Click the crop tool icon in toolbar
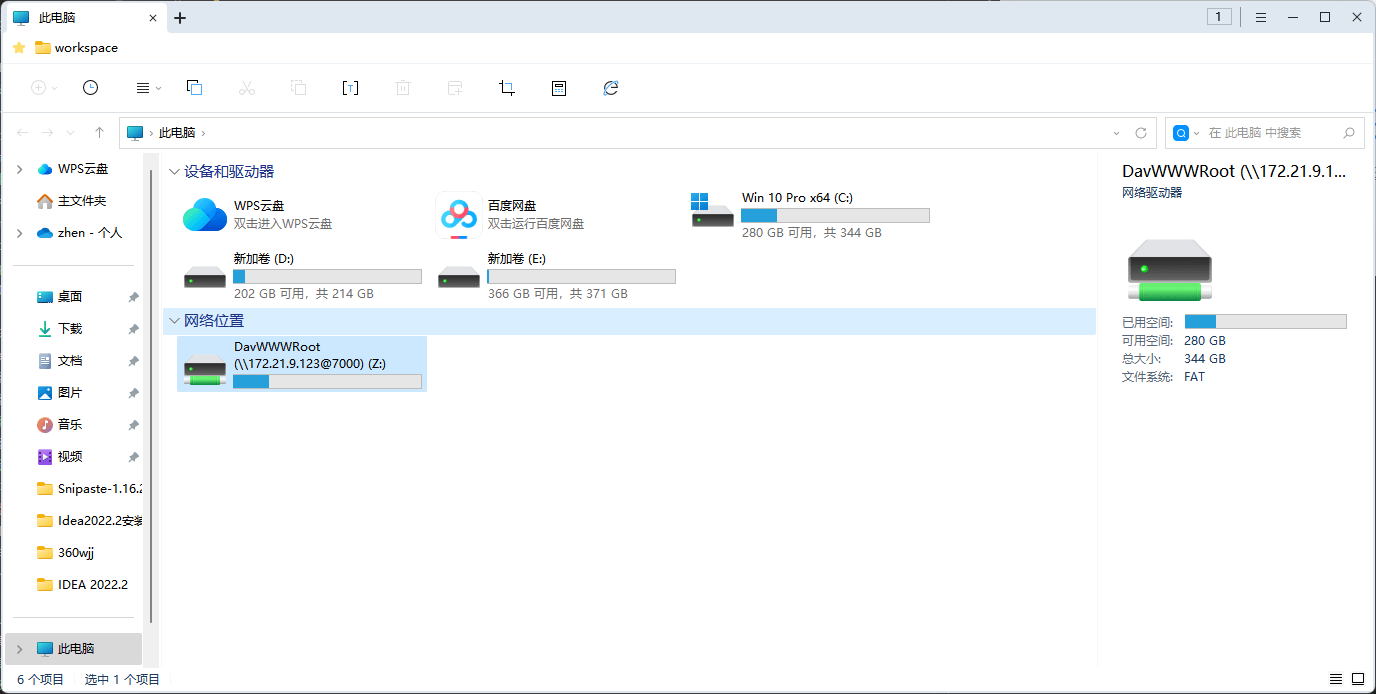1376x694 pixels. click(x=507, y=88)
